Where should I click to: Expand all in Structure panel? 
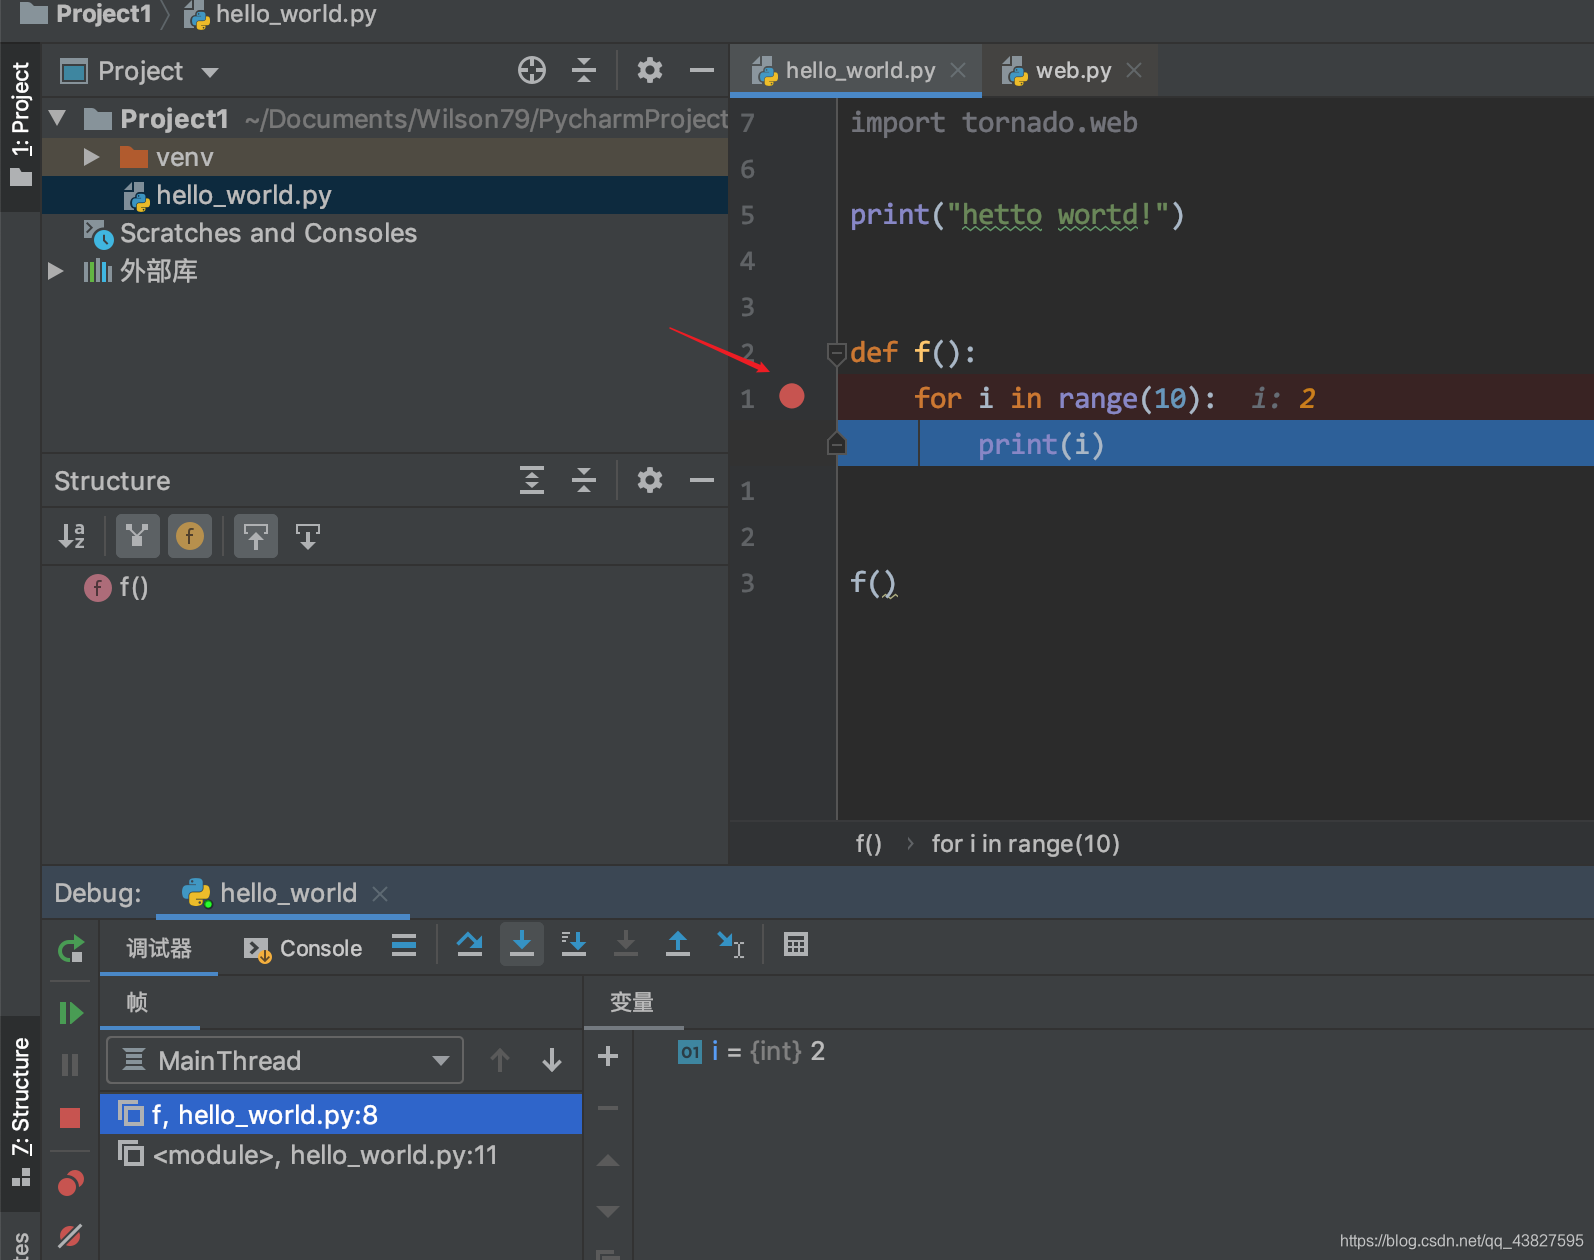532,480
